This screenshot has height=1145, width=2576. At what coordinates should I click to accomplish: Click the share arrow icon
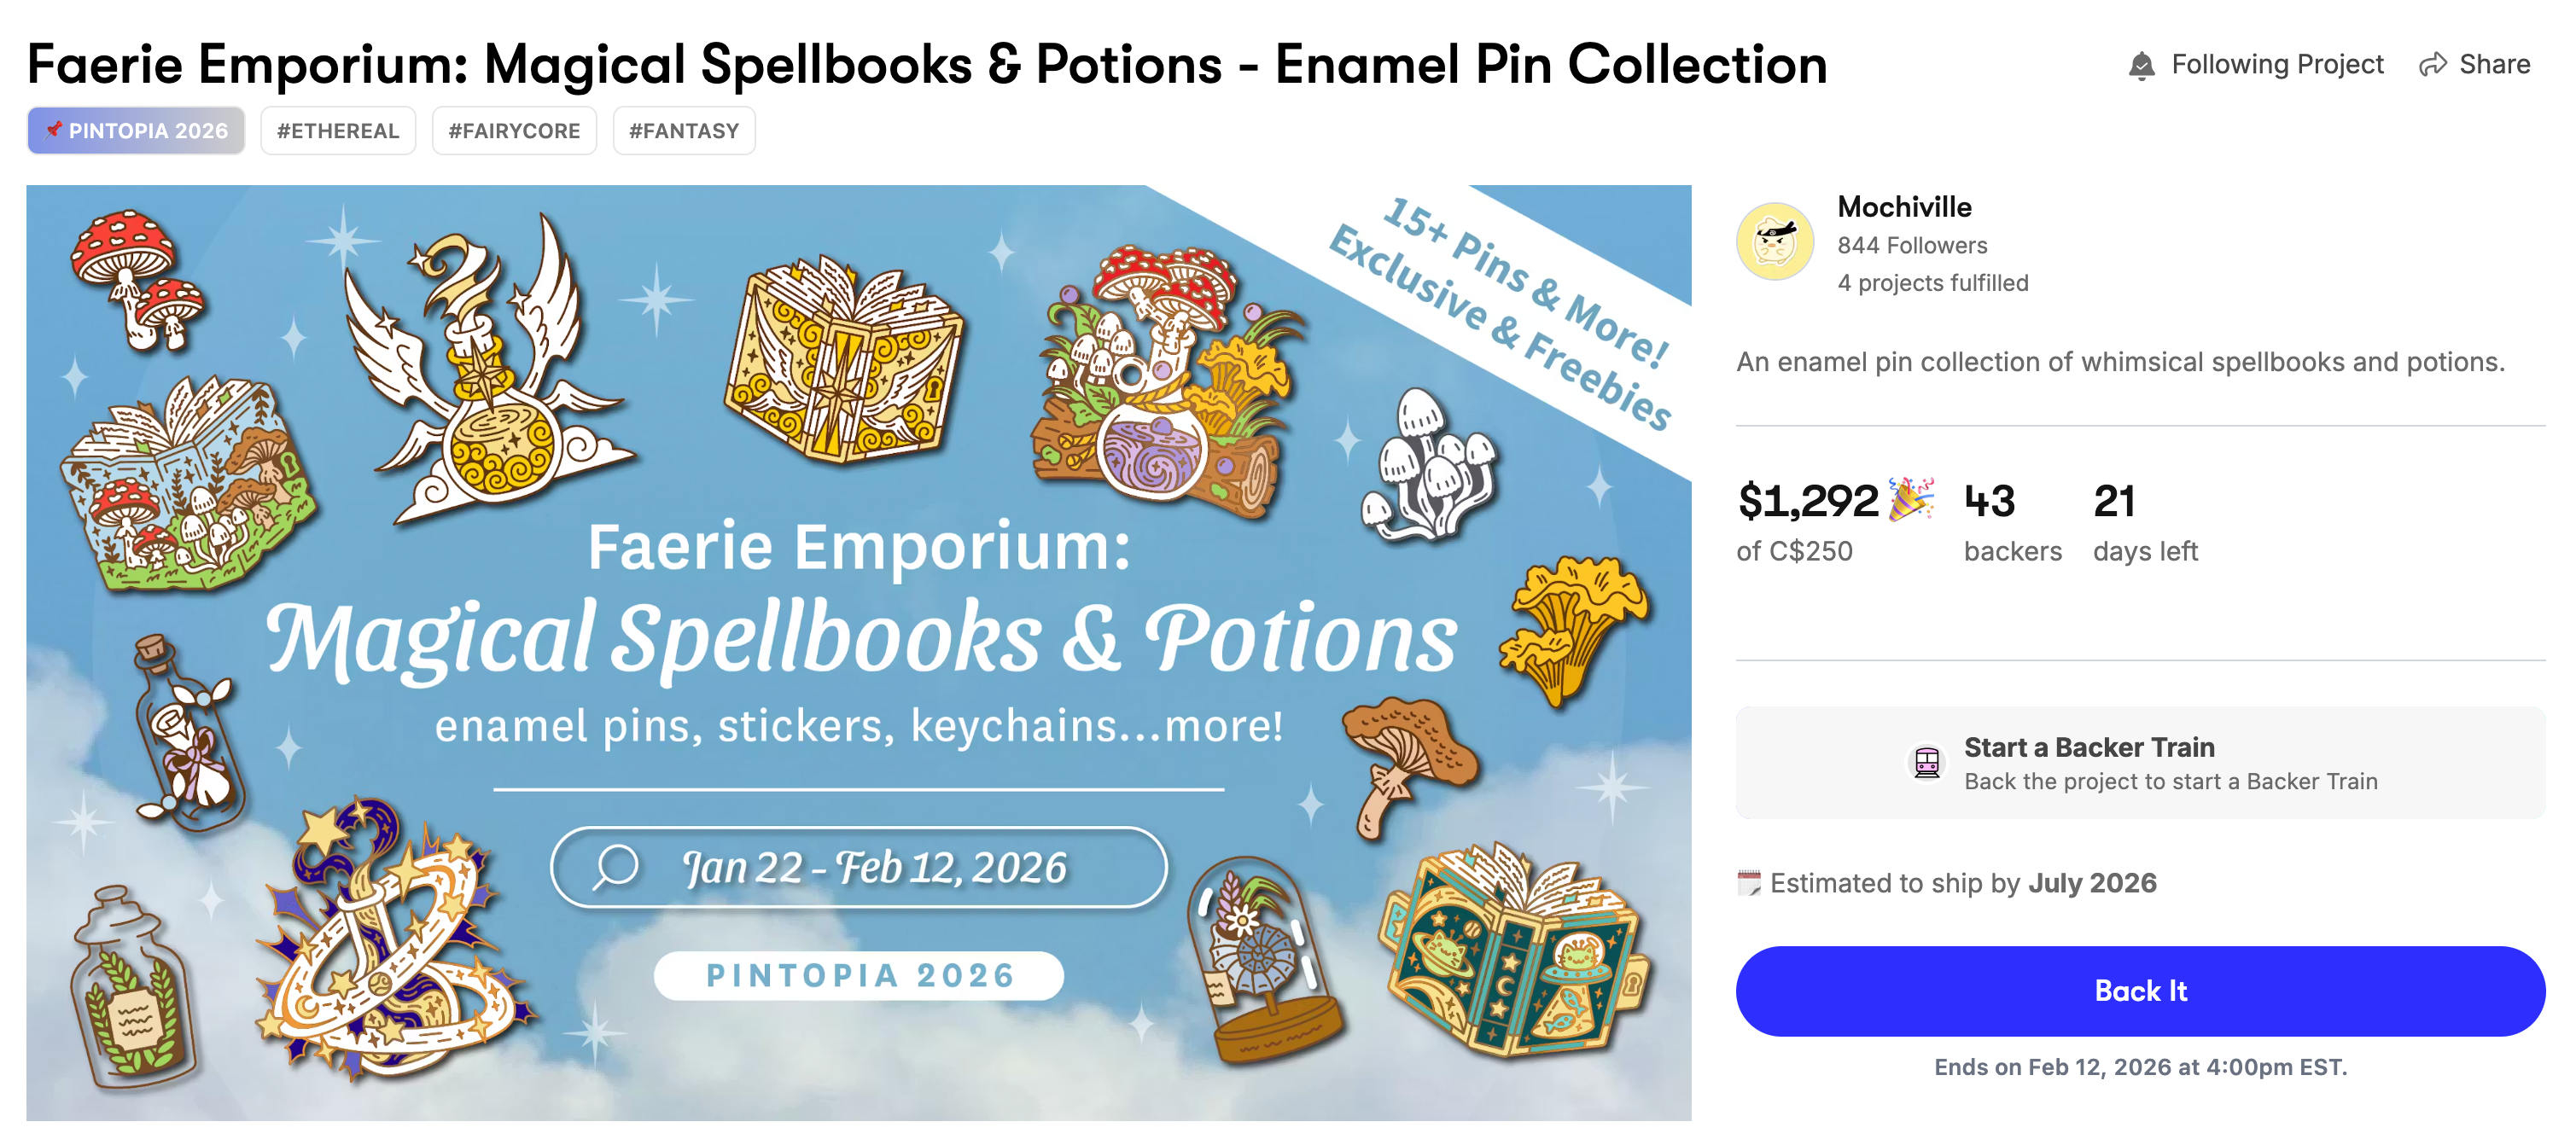pos(2432,65)
